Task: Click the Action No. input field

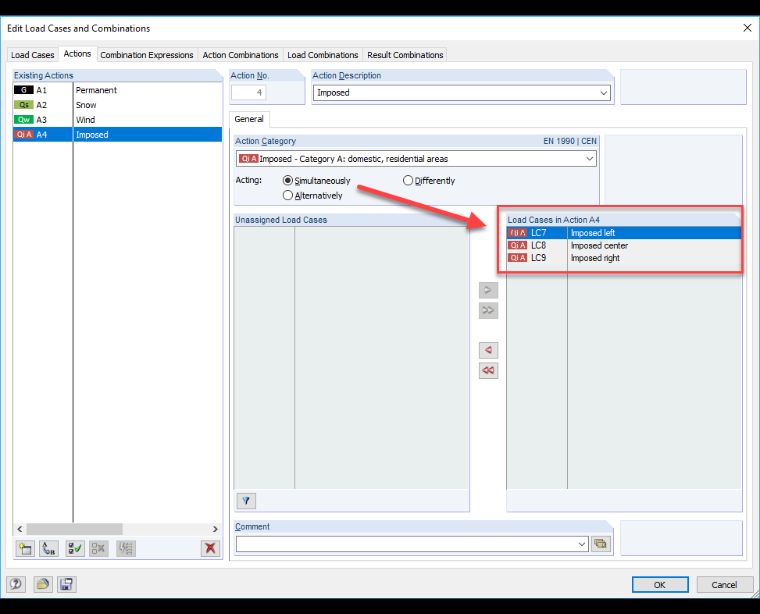Action: pyautogui.click(x=249, y=93)
